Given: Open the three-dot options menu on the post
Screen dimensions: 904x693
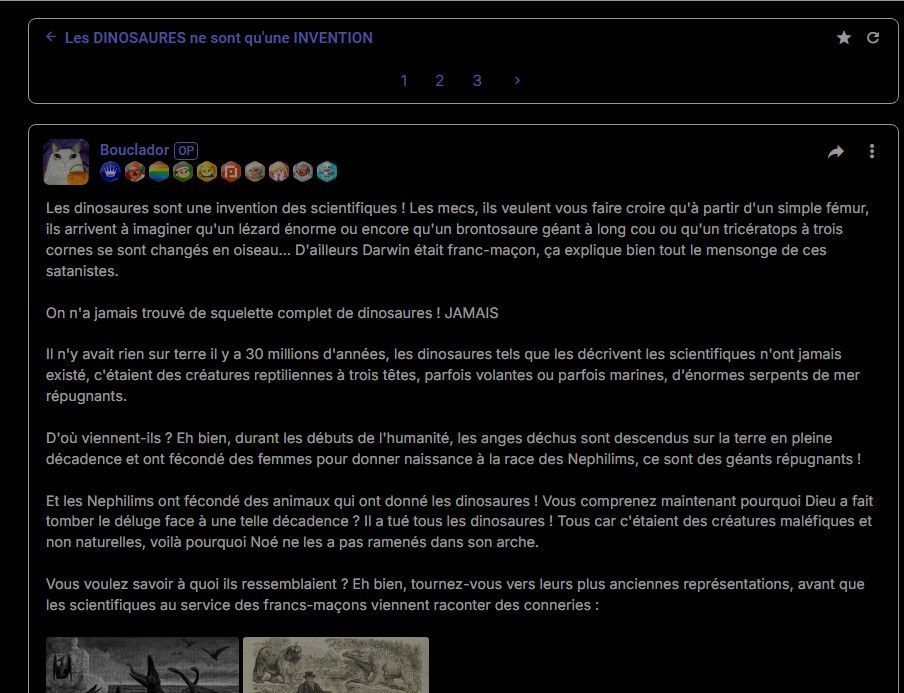Looking at the screenshot, I should coord(872,151).
